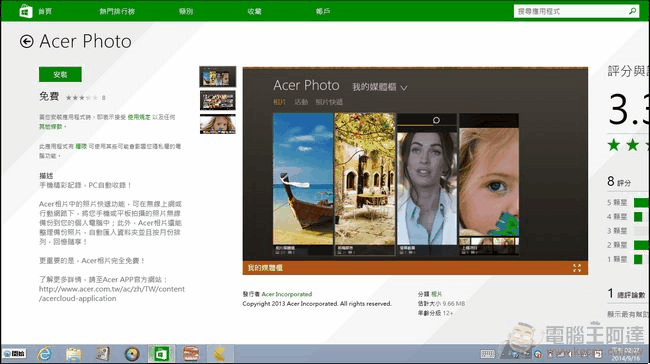Screen dimensions: 650x364
Task: Open the 使用規定 terms link
Action: click(x=139, y=117)
